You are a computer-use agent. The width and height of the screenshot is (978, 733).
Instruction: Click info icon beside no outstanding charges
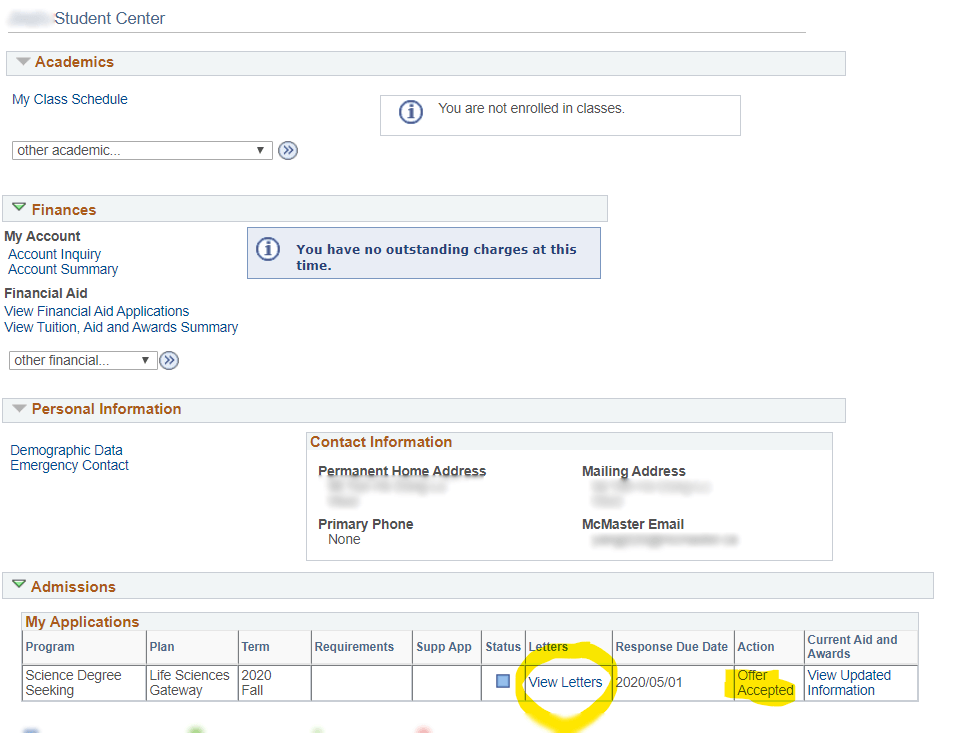268,249
